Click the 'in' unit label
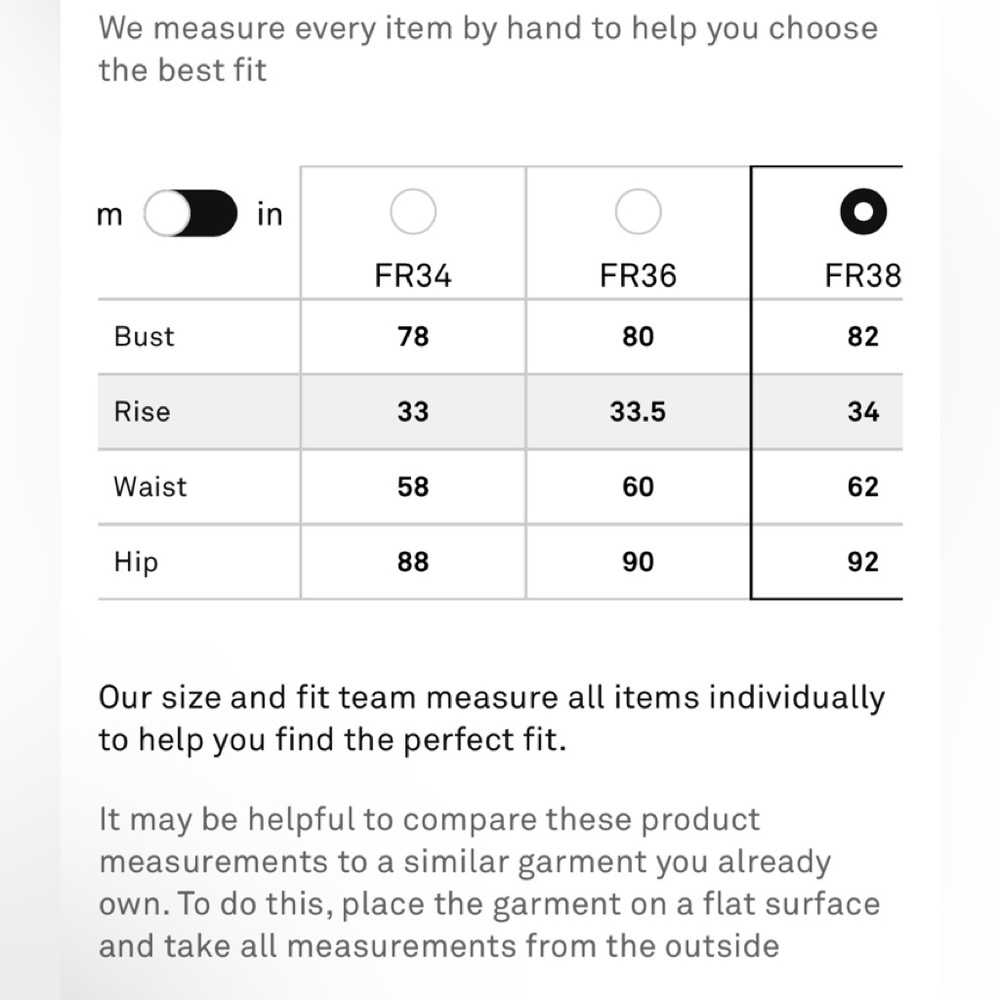Image resolution: width=1000 pixels, height=1000 pixels. click(x=270, y=214)
